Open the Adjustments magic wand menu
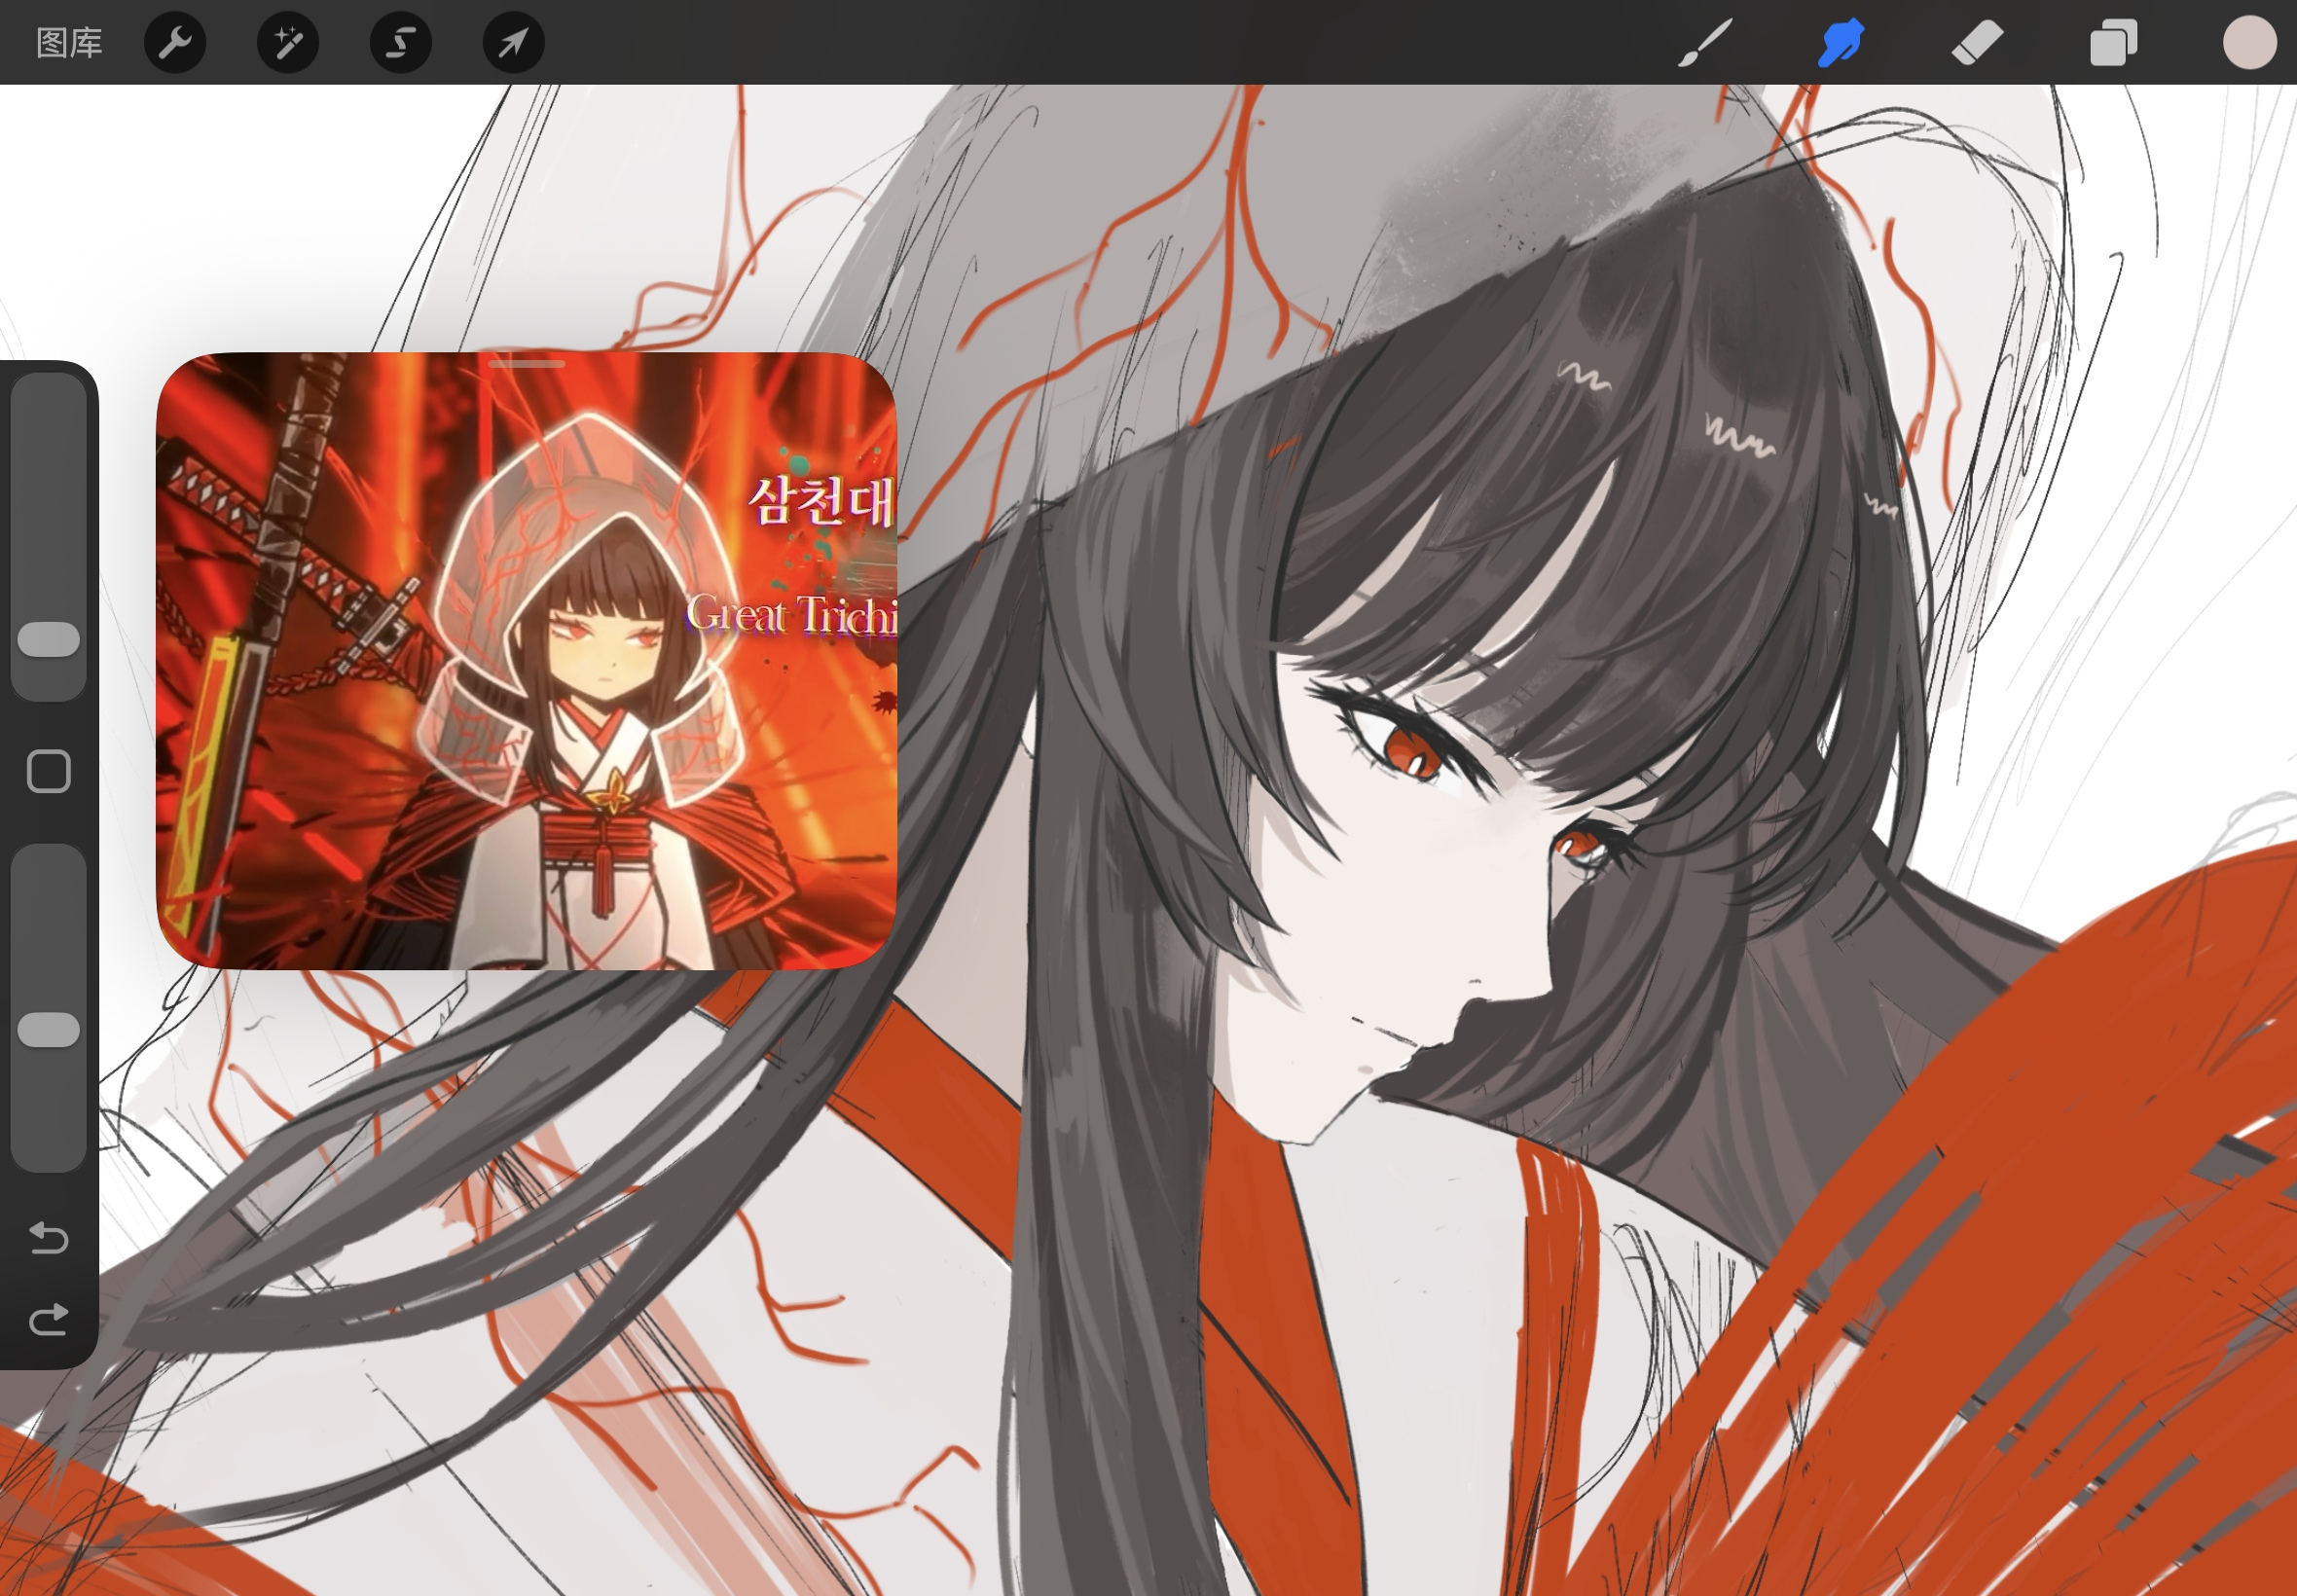This screenshot has width=2297, height=1596. coord(288,43)
